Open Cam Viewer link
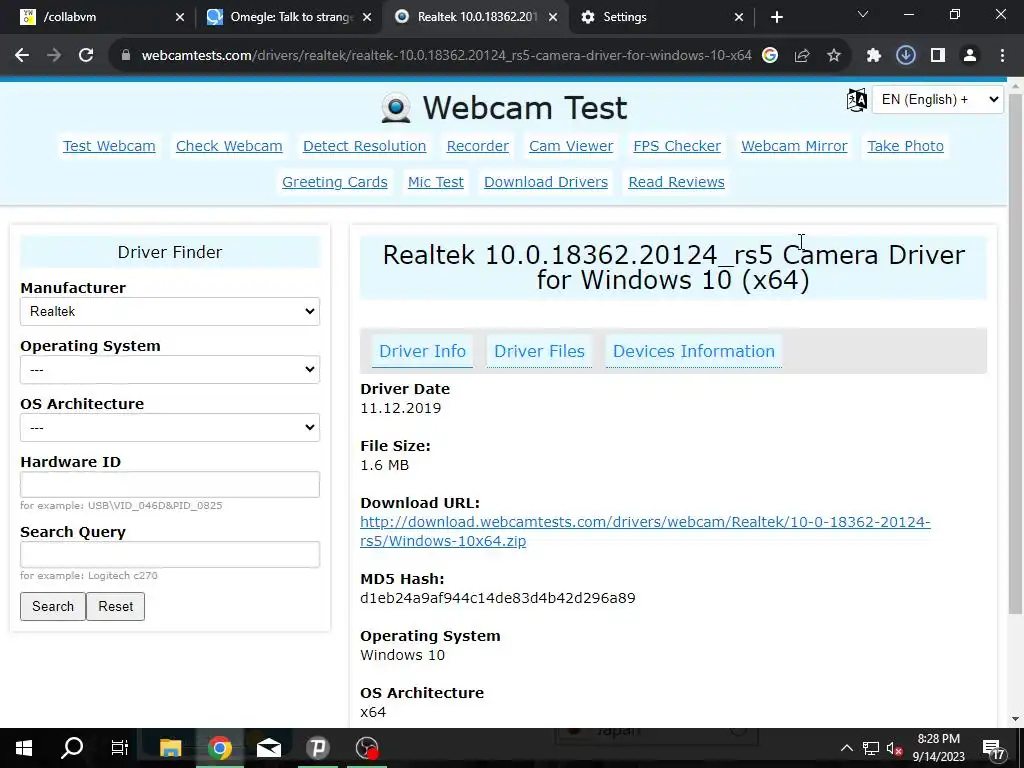 [571, 146]
